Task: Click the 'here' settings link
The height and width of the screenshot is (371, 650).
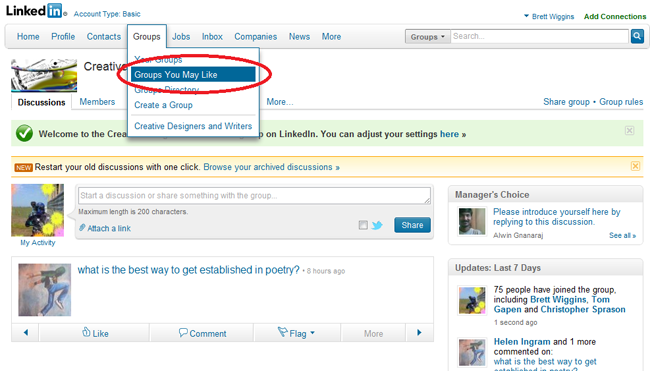Action: point(449,134)
